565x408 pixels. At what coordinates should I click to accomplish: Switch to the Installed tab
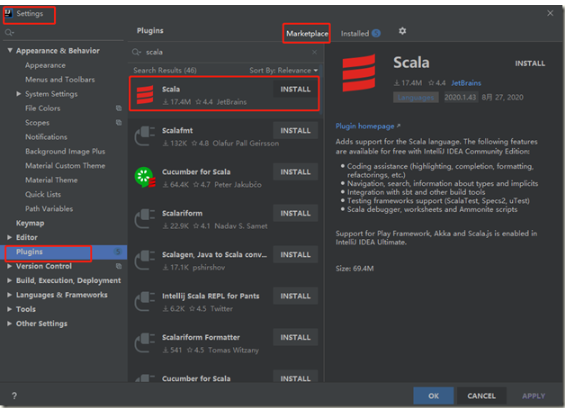pyautogui.click(x=360, y=34)
